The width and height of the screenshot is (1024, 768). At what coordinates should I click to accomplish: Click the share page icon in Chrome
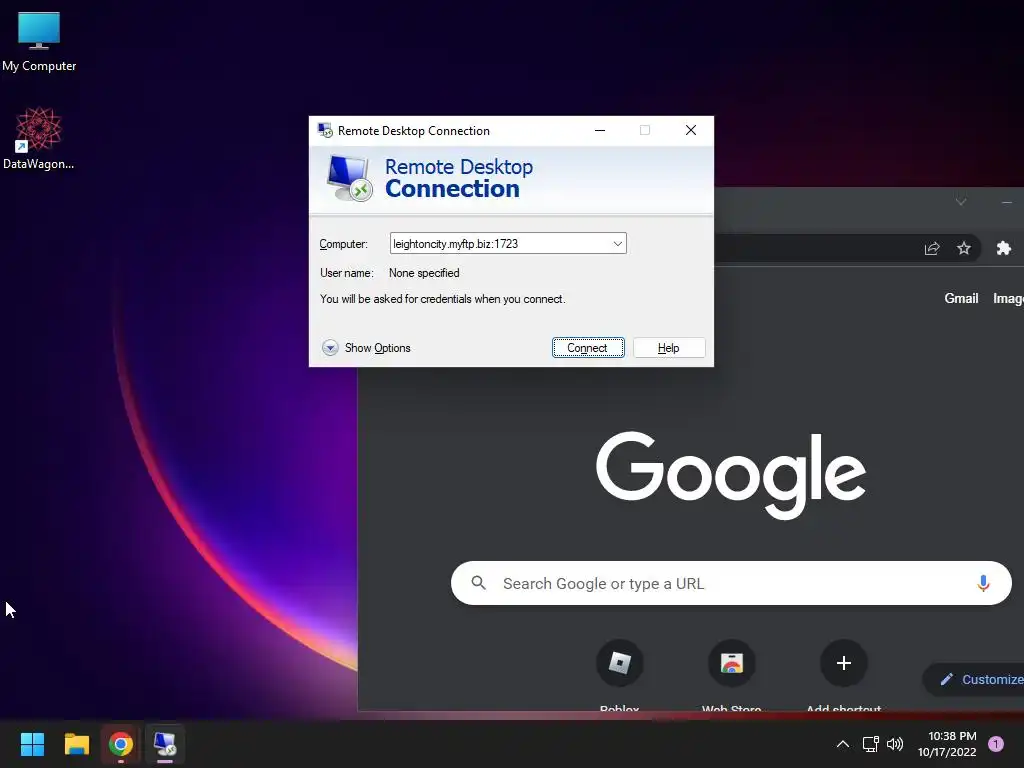[x=932, y=248]
